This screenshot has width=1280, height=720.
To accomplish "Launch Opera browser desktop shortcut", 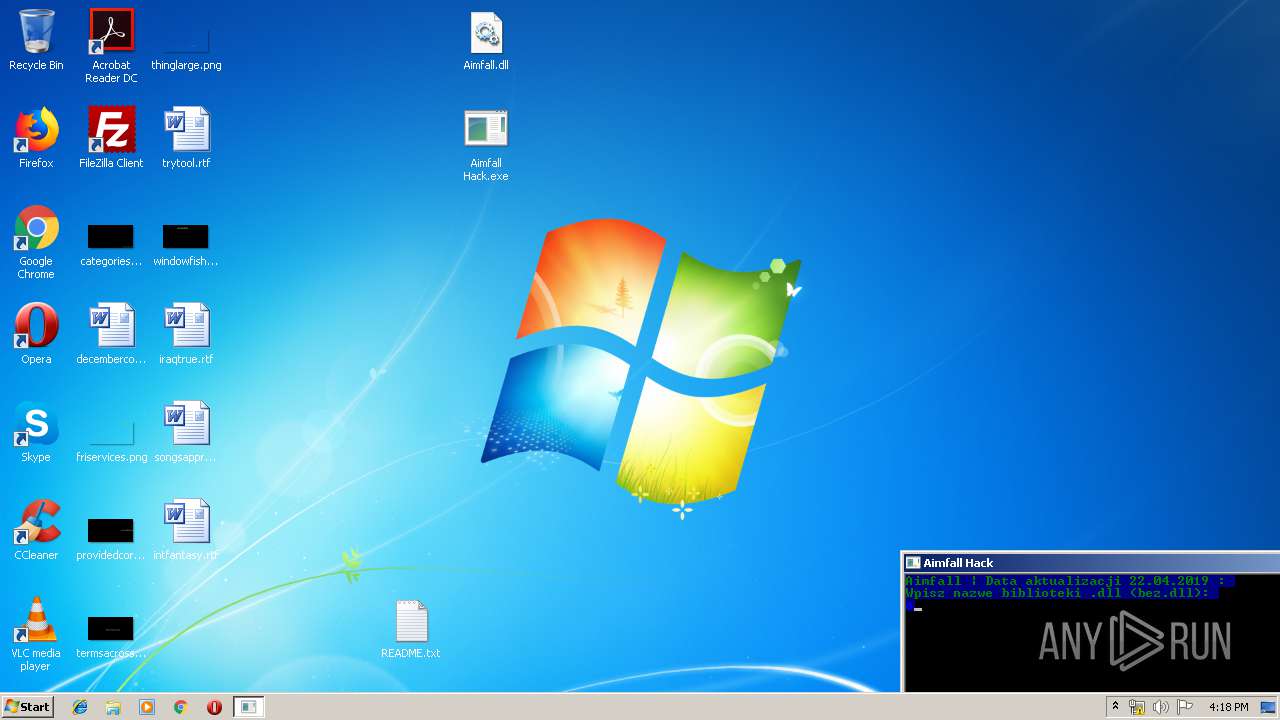I will (x=36, y=335).
